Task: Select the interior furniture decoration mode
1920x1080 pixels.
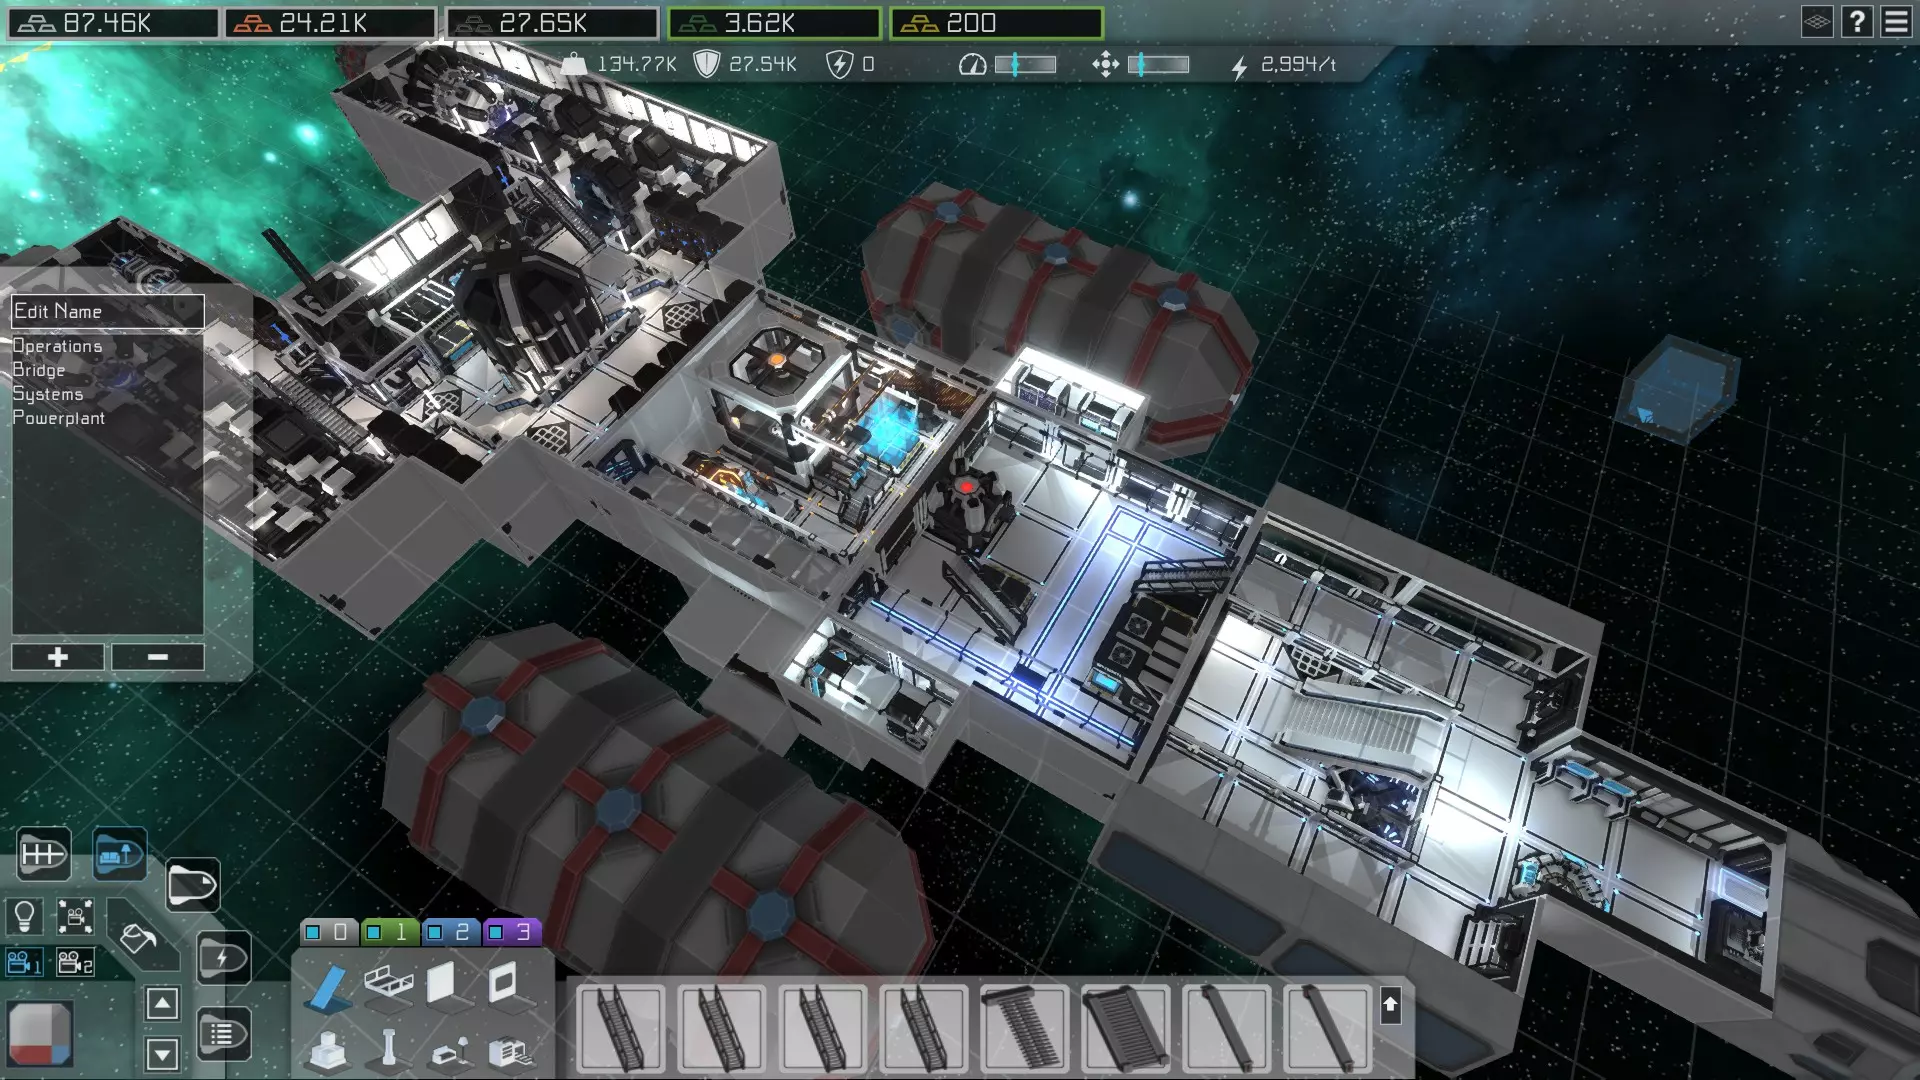Action: click(x=119, y=854)
